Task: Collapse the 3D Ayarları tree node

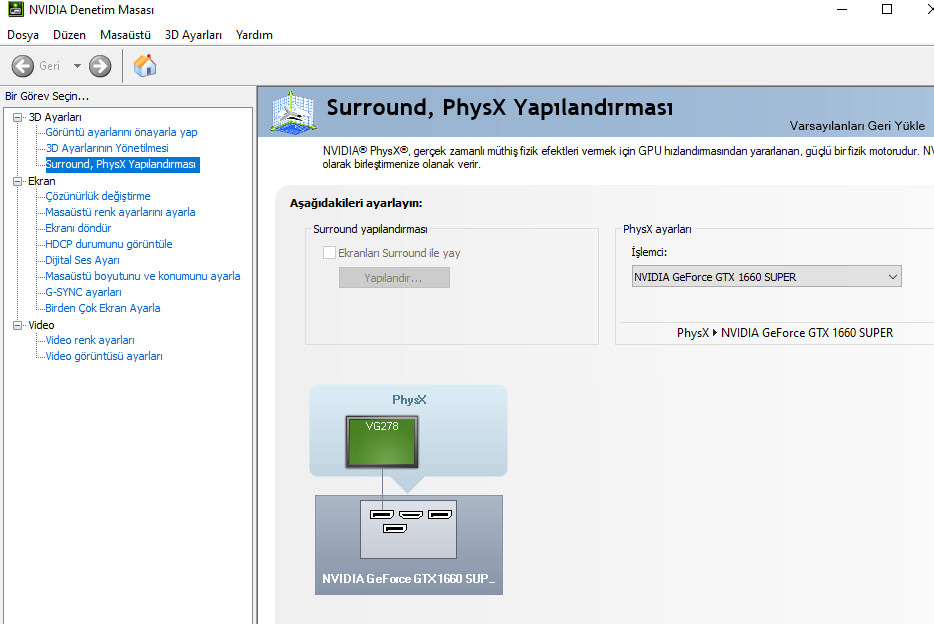Action: (x=18, y=117)
